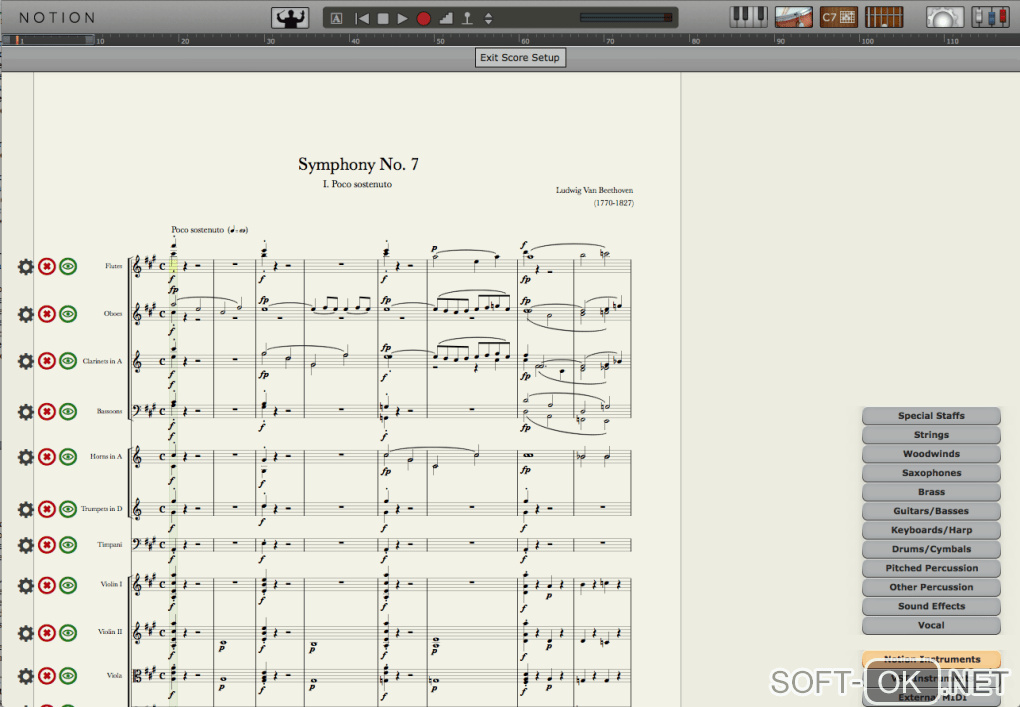Remove Horns in A staff with X
Image resolution: width=1020 pixels, height=707 pixels.
47,457
